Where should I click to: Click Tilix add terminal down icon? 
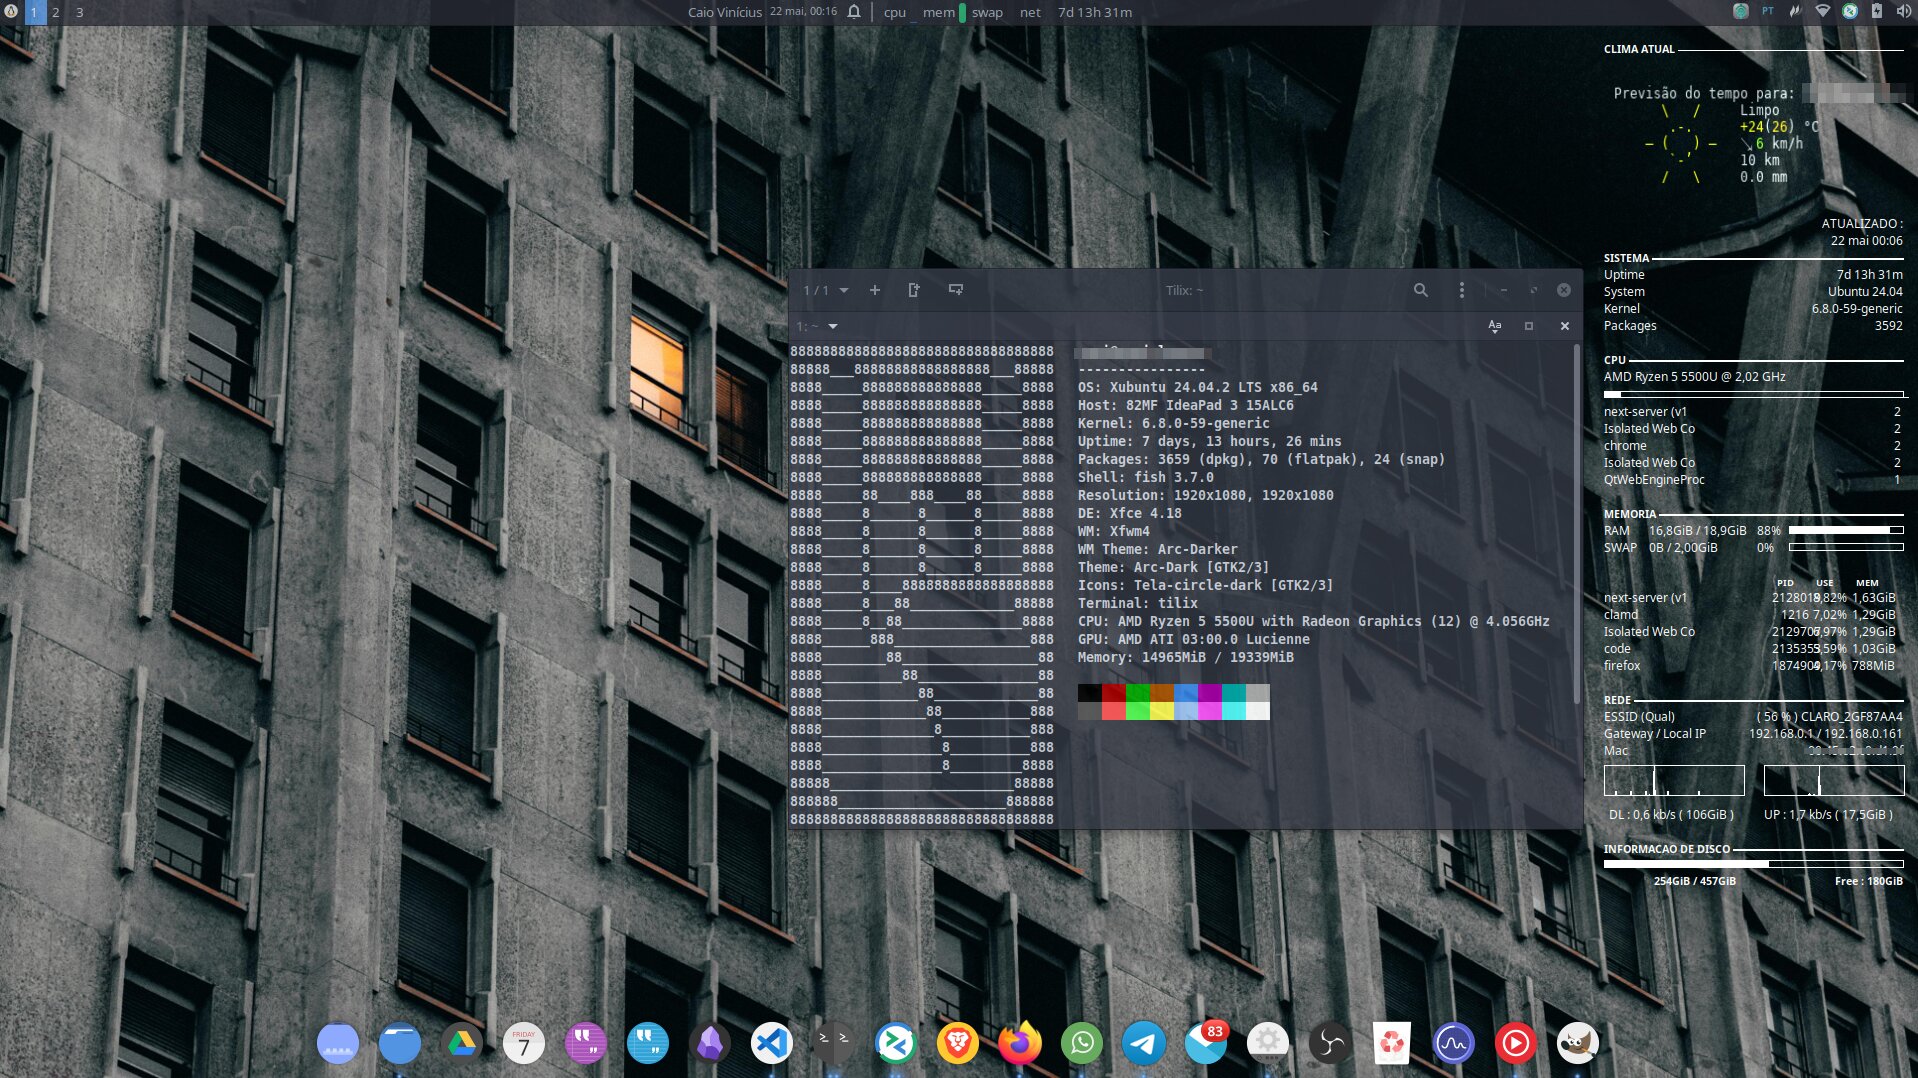[x=956, y=290]
